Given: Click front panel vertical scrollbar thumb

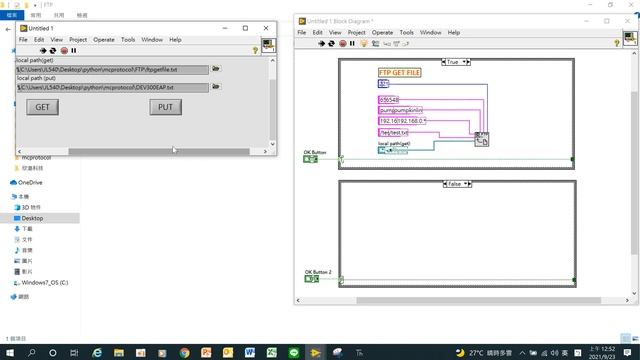Looking at the screenshot, I should [272, 109].
